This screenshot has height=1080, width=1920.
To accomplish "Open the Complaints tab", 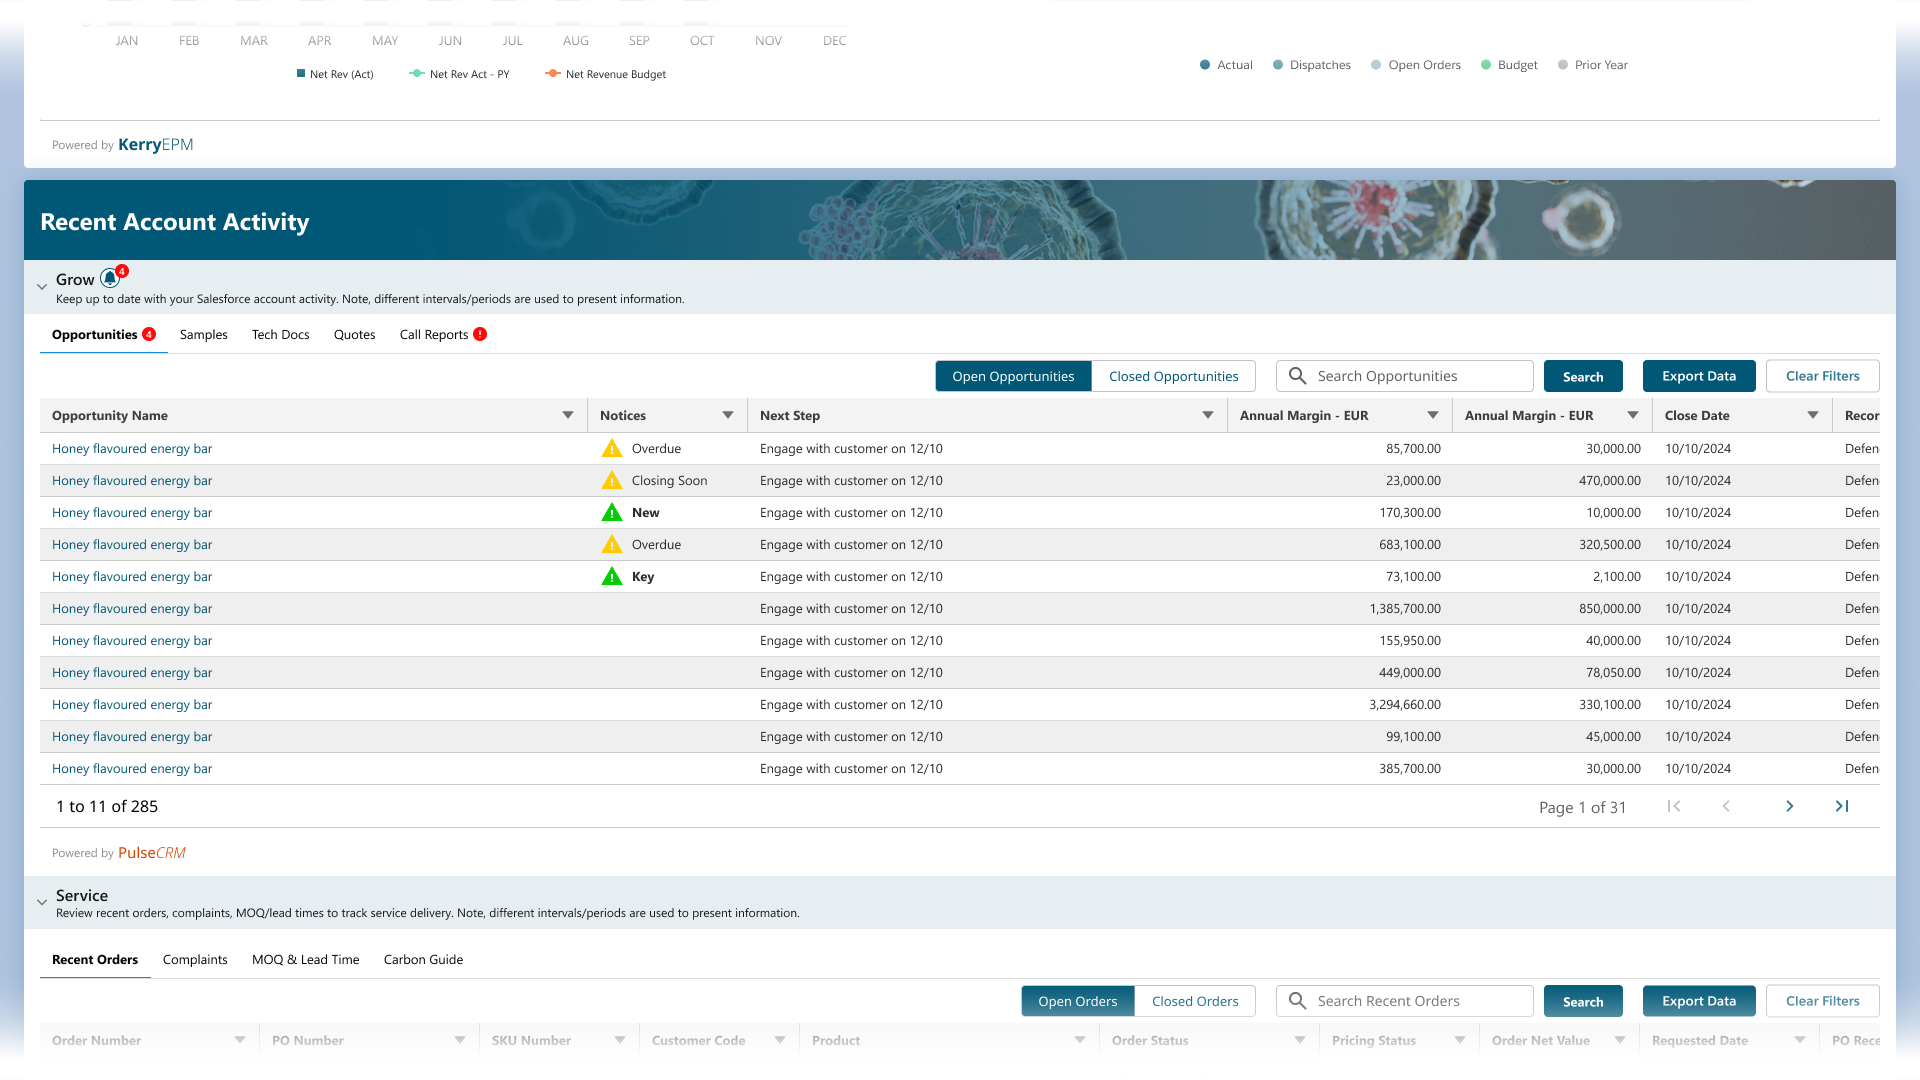I will 195,959.
